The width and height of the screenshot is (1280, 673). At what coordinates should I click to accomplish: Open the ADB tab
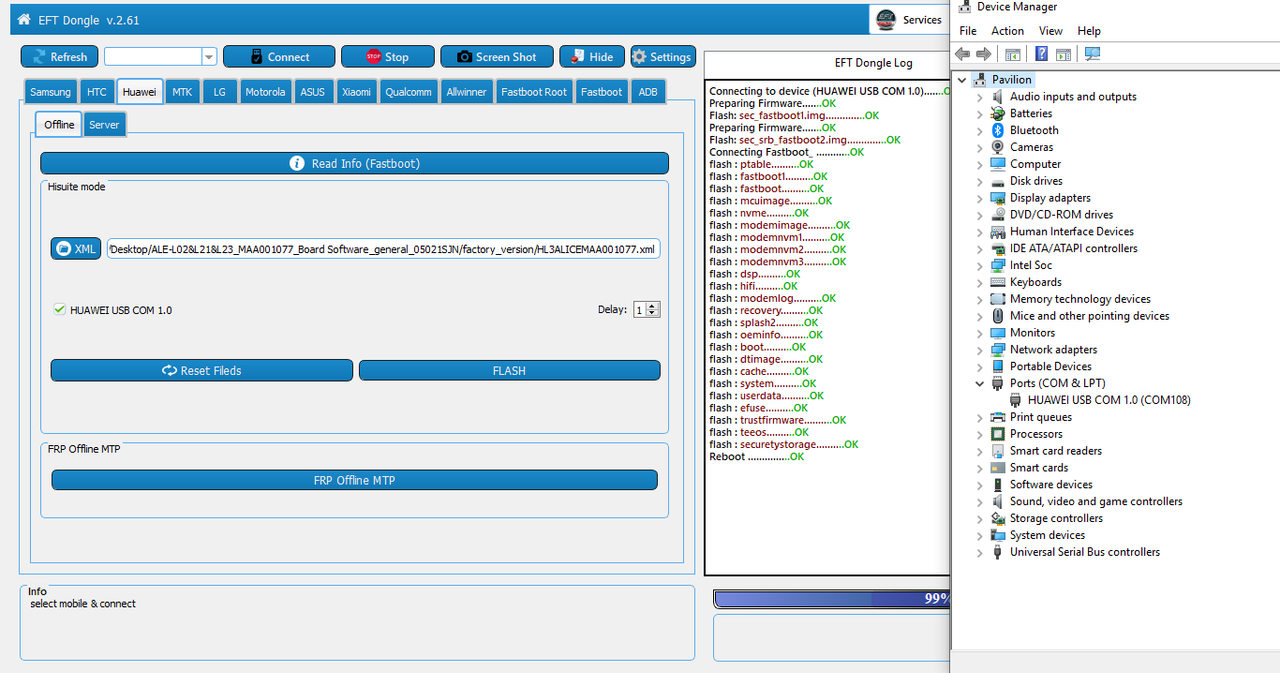648,92
